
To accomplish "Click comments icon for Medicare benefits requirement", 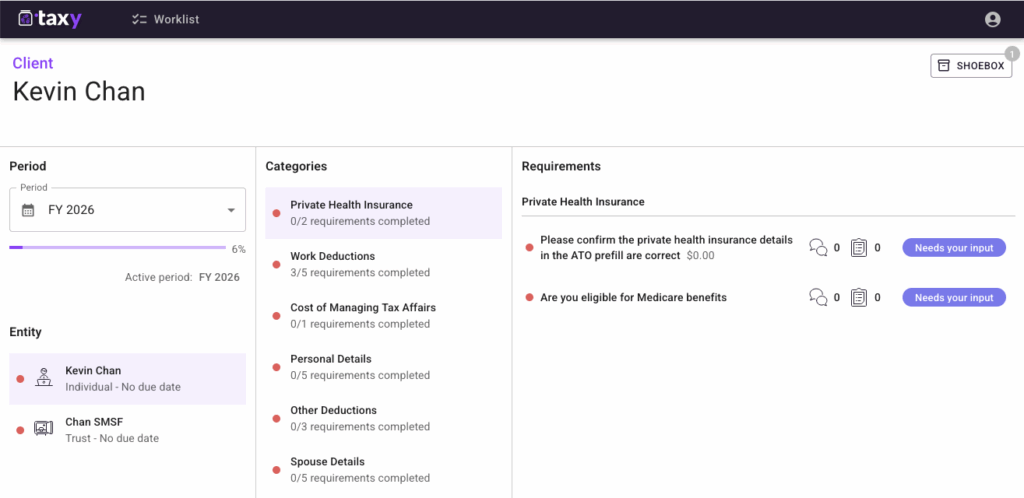I will tap(818, 298).
